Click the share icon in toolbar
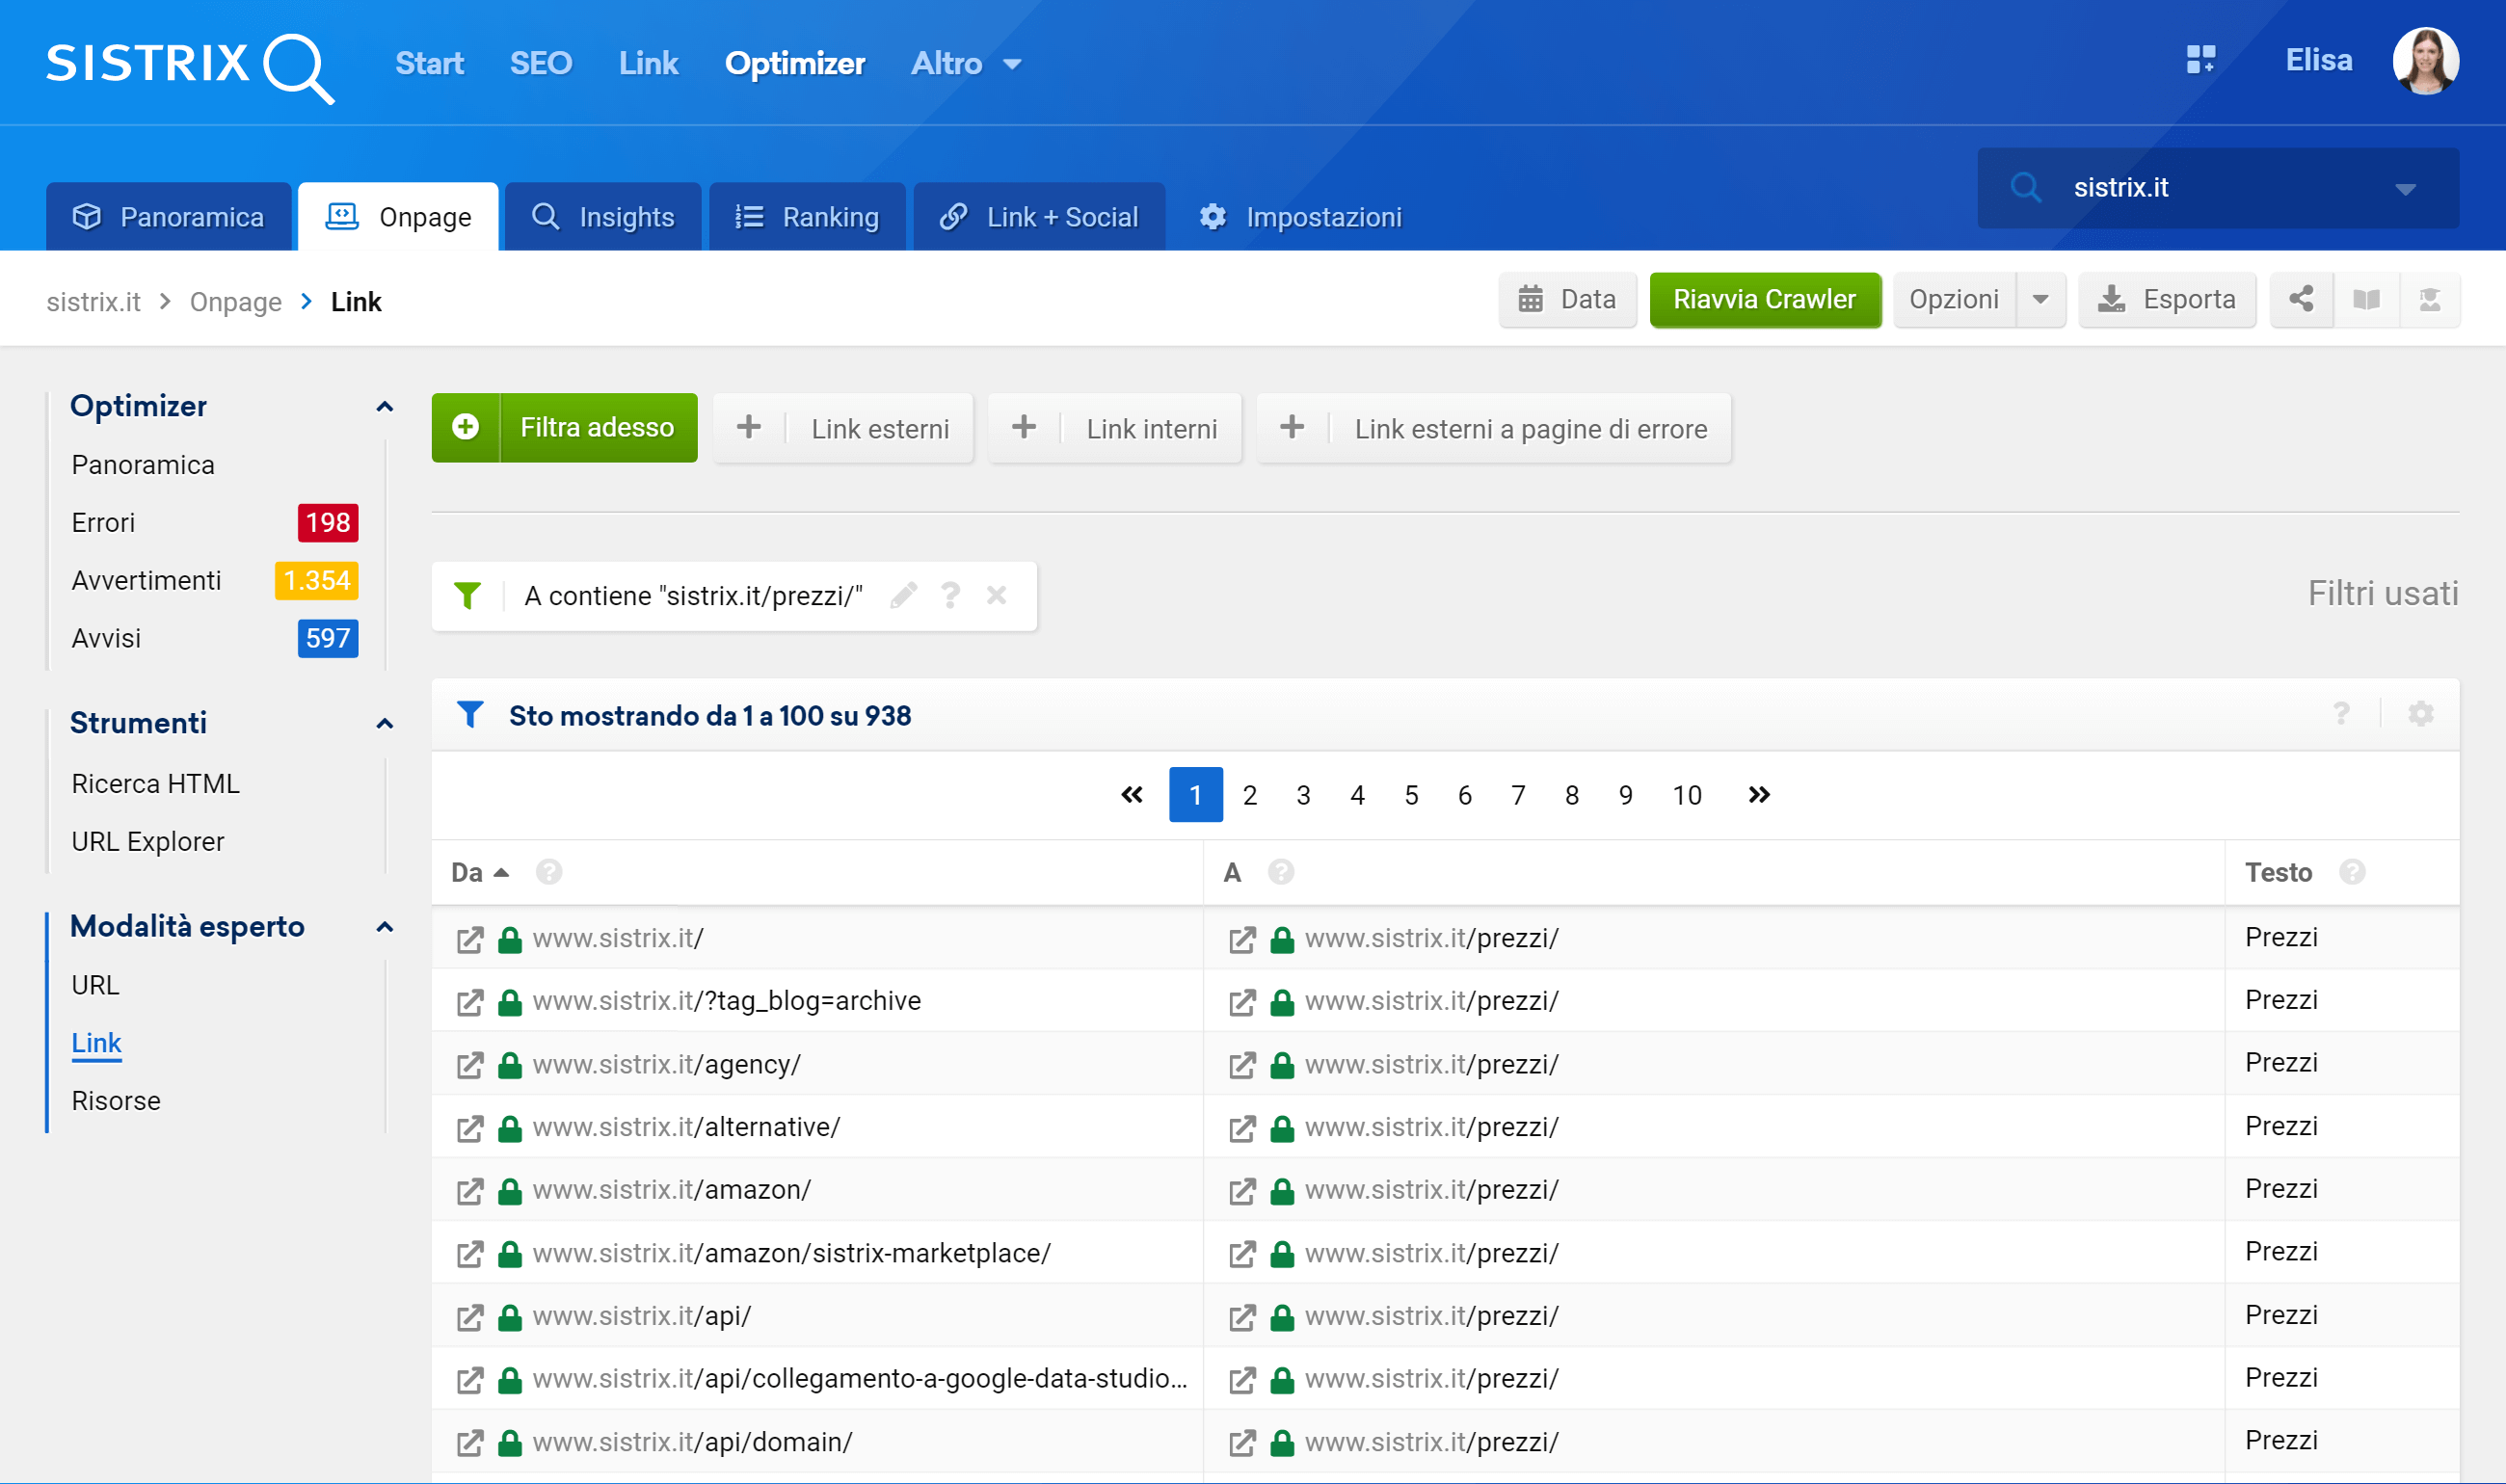The width and height of the screenshot is (2506, 1484). click(2301, 299)
